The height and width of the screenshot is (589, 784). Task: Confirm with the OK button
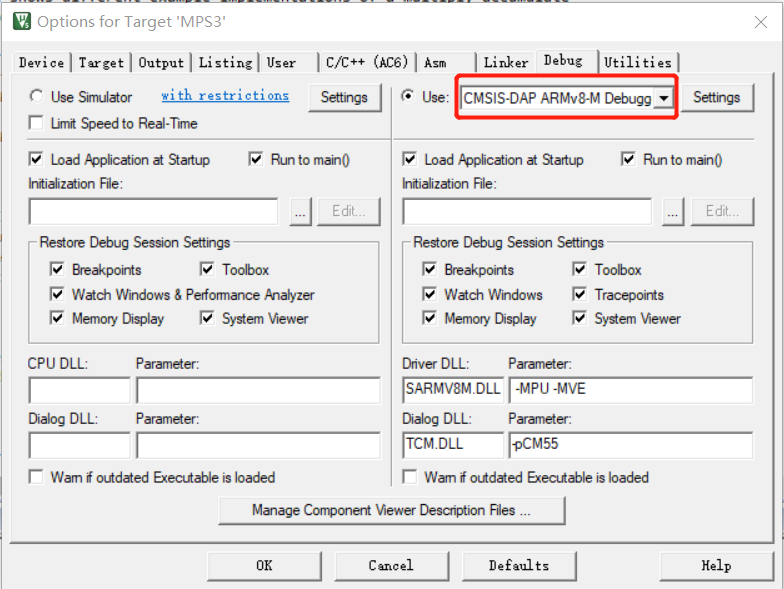264,566
